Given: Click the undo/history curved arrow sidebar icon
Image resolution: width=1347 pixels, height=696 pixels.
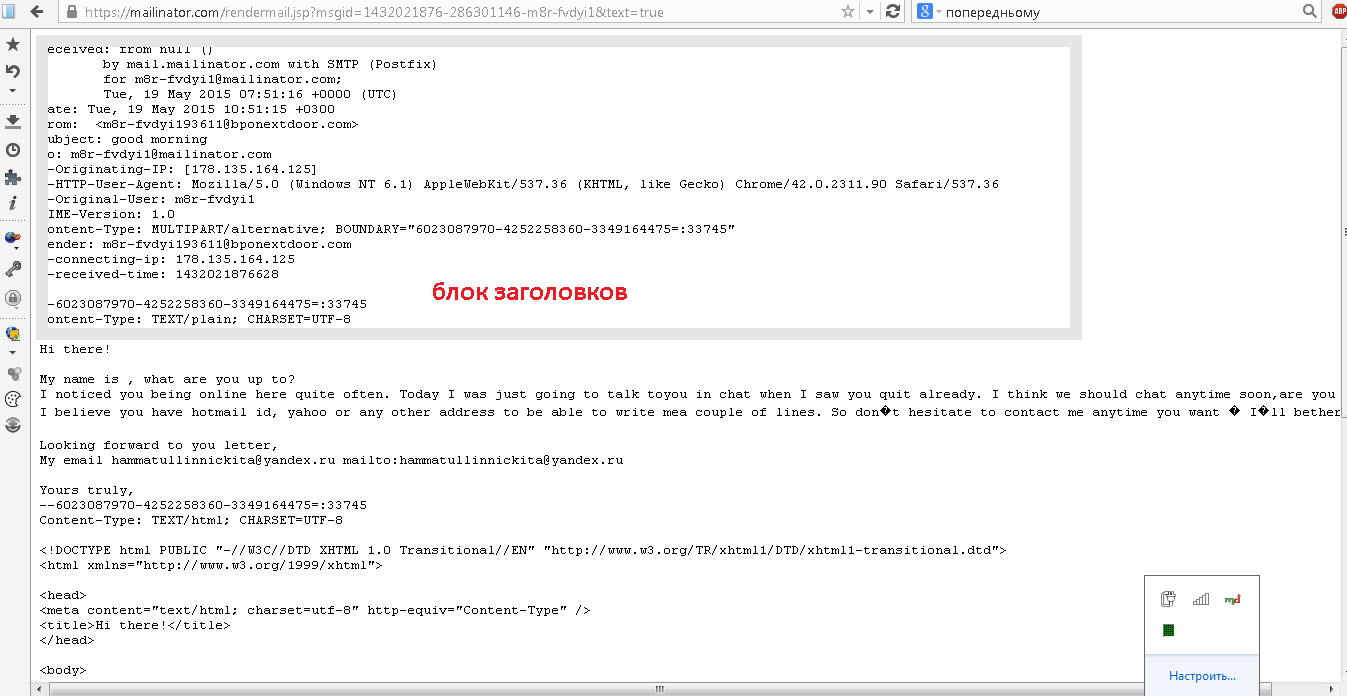Looking at the screenshot, I should click(x=13, y=71).
